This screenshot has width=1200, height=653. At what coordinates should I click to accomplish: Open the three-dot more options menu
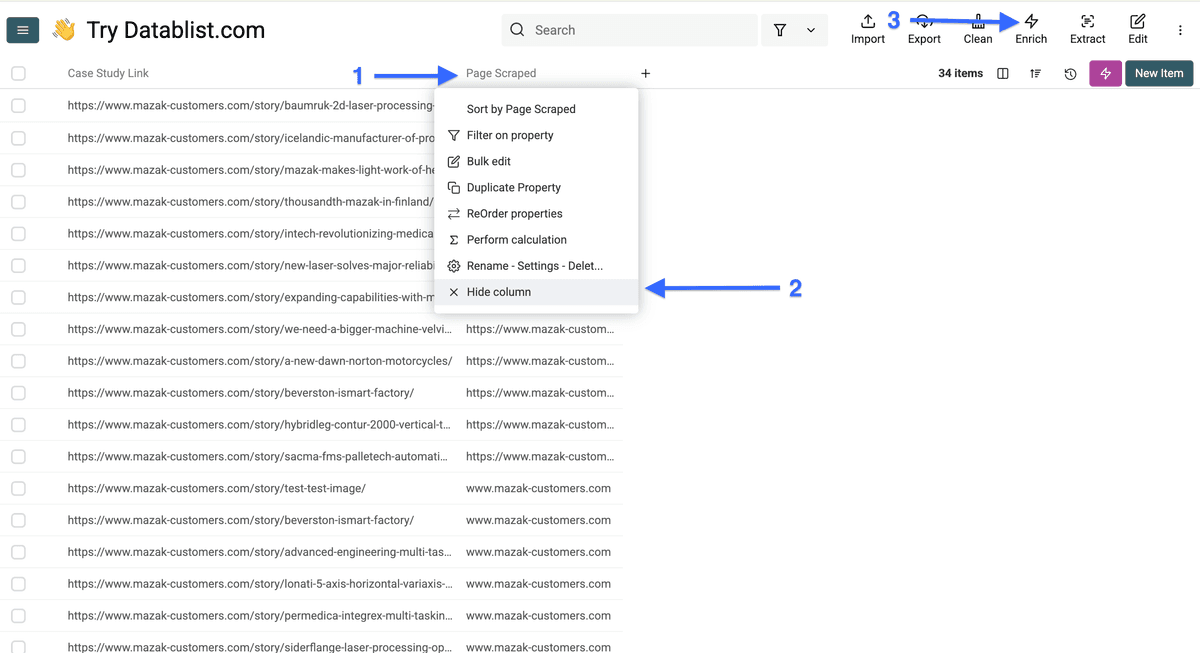click(1180, 30)
